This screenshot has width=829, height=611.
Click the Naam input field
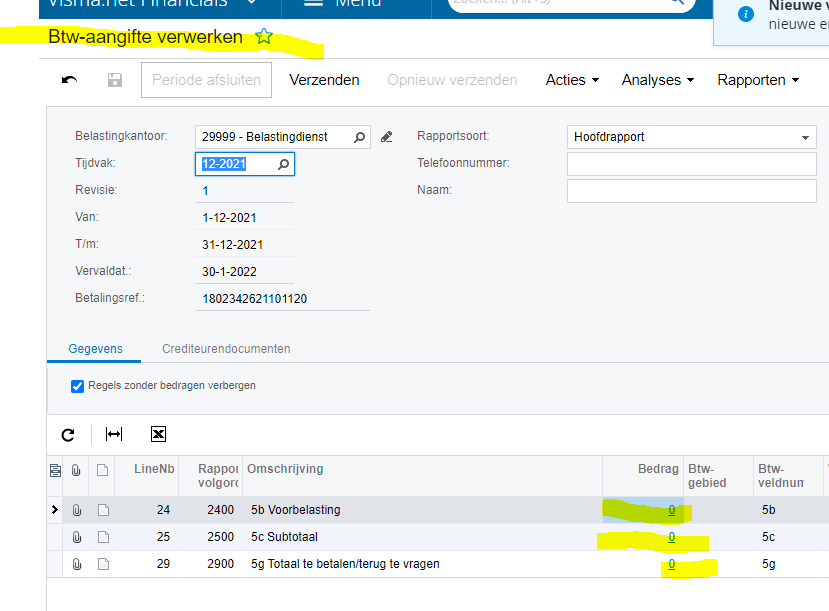pyautogui.click(x=692, y=191)
